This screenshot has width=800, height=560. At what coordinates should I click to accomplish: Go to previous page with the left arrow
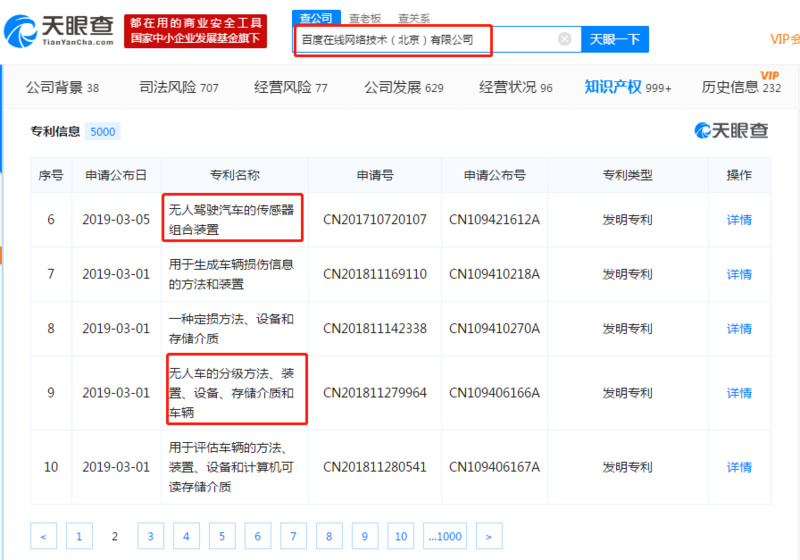pos(43,536)
